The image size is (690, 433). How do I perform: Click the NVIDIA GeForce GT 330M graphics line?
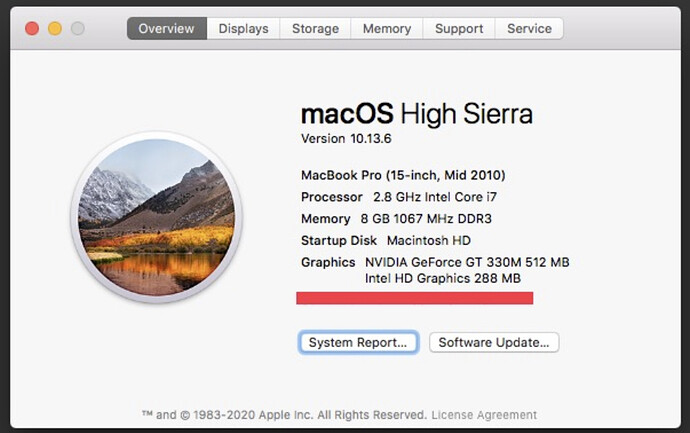coord(467,262)
